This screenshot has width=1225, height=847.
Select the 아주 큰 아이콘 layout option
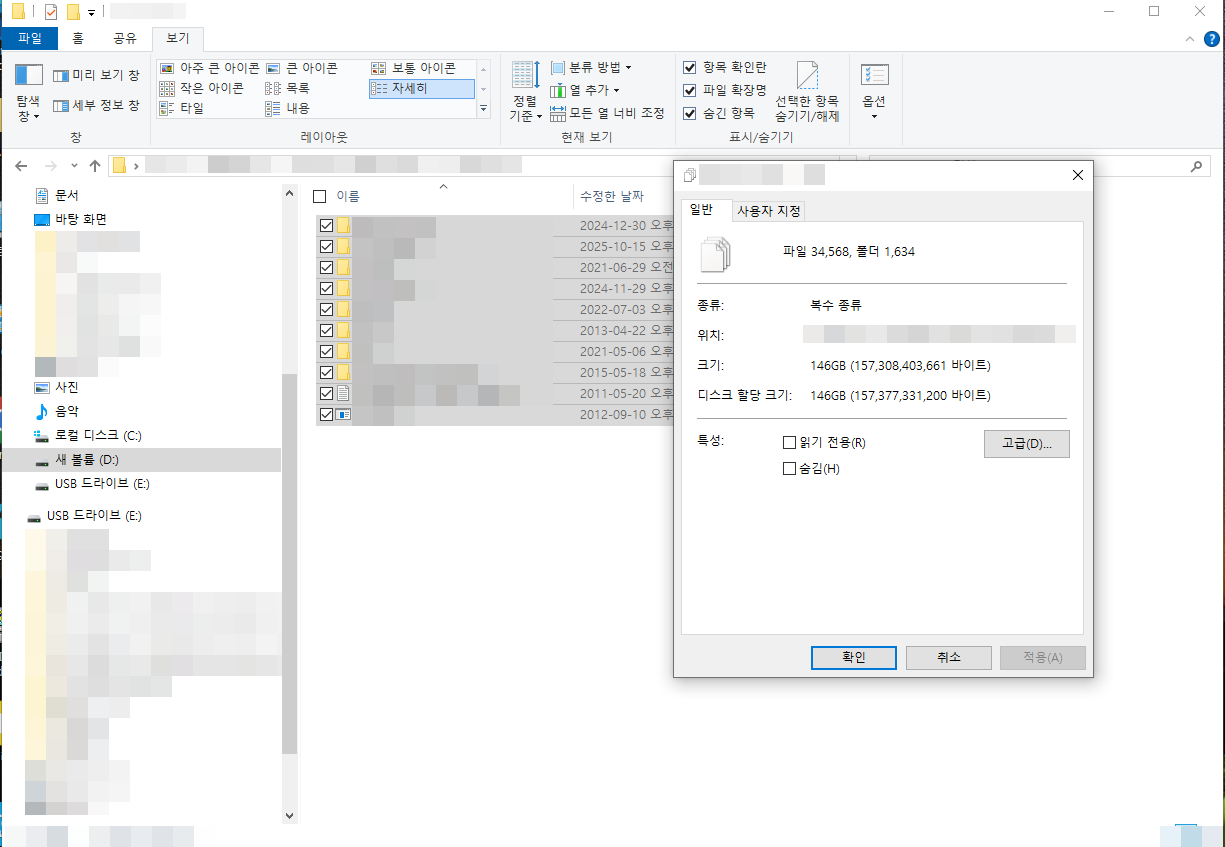pyautogui.click(x=209, y=68)
